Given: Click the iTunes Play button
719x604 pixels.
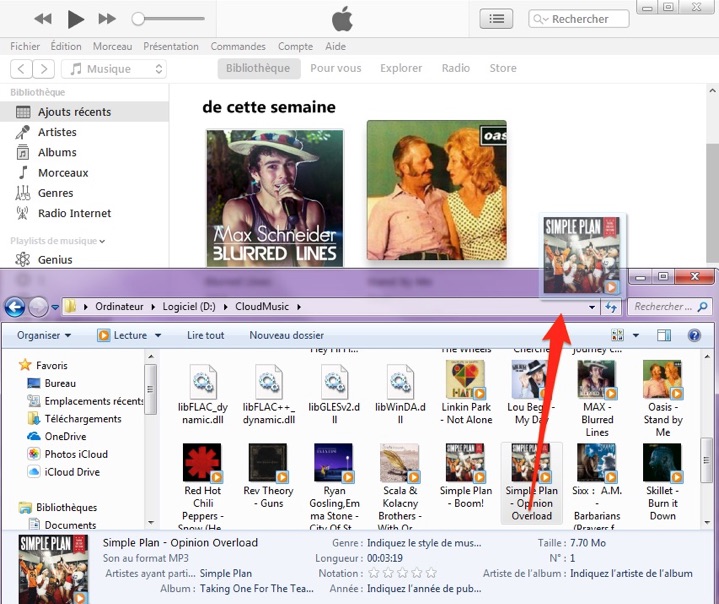Looking at the screenshot, I should tap(76, 19).
